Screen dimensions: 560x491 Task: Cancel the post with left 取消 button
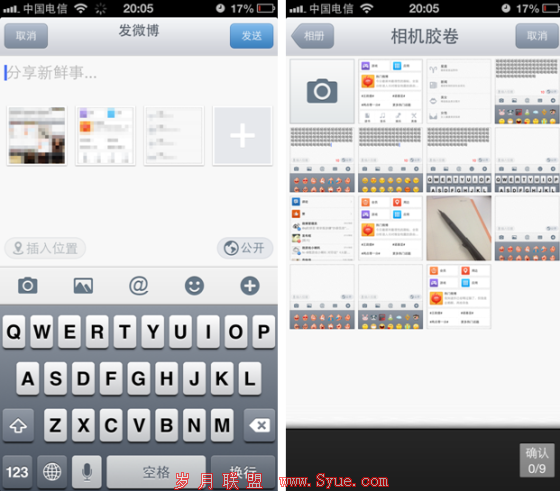pyautogui.click(x=26, y=36)
